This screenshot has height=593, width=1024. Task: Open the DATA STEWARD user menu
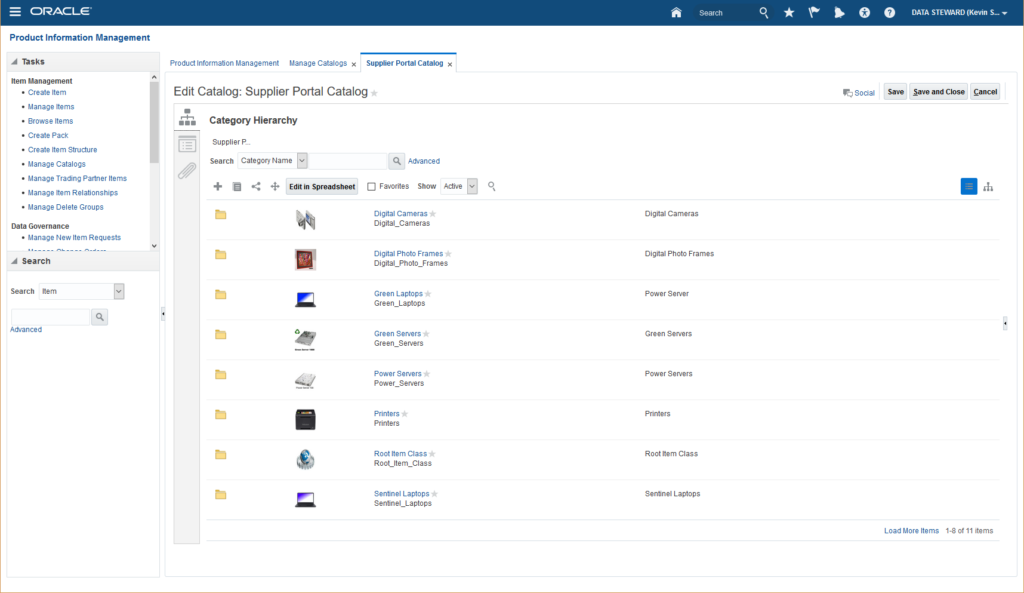pos(959,12)
